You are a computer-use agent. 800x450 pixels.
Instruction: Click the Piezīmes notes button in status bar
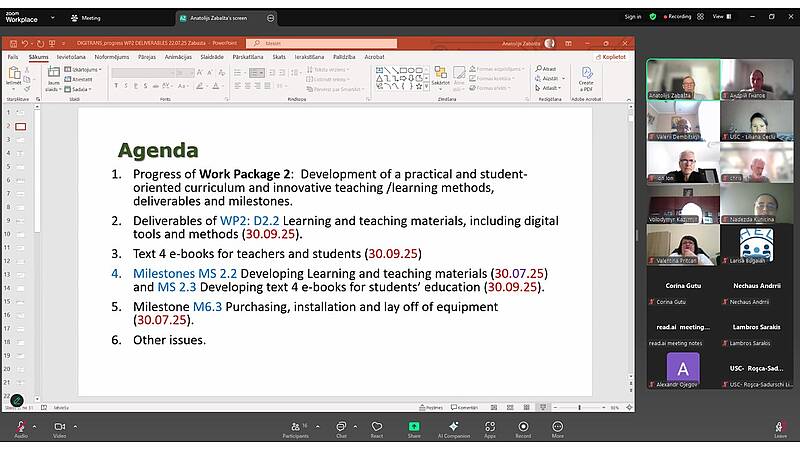click(431, 408)
